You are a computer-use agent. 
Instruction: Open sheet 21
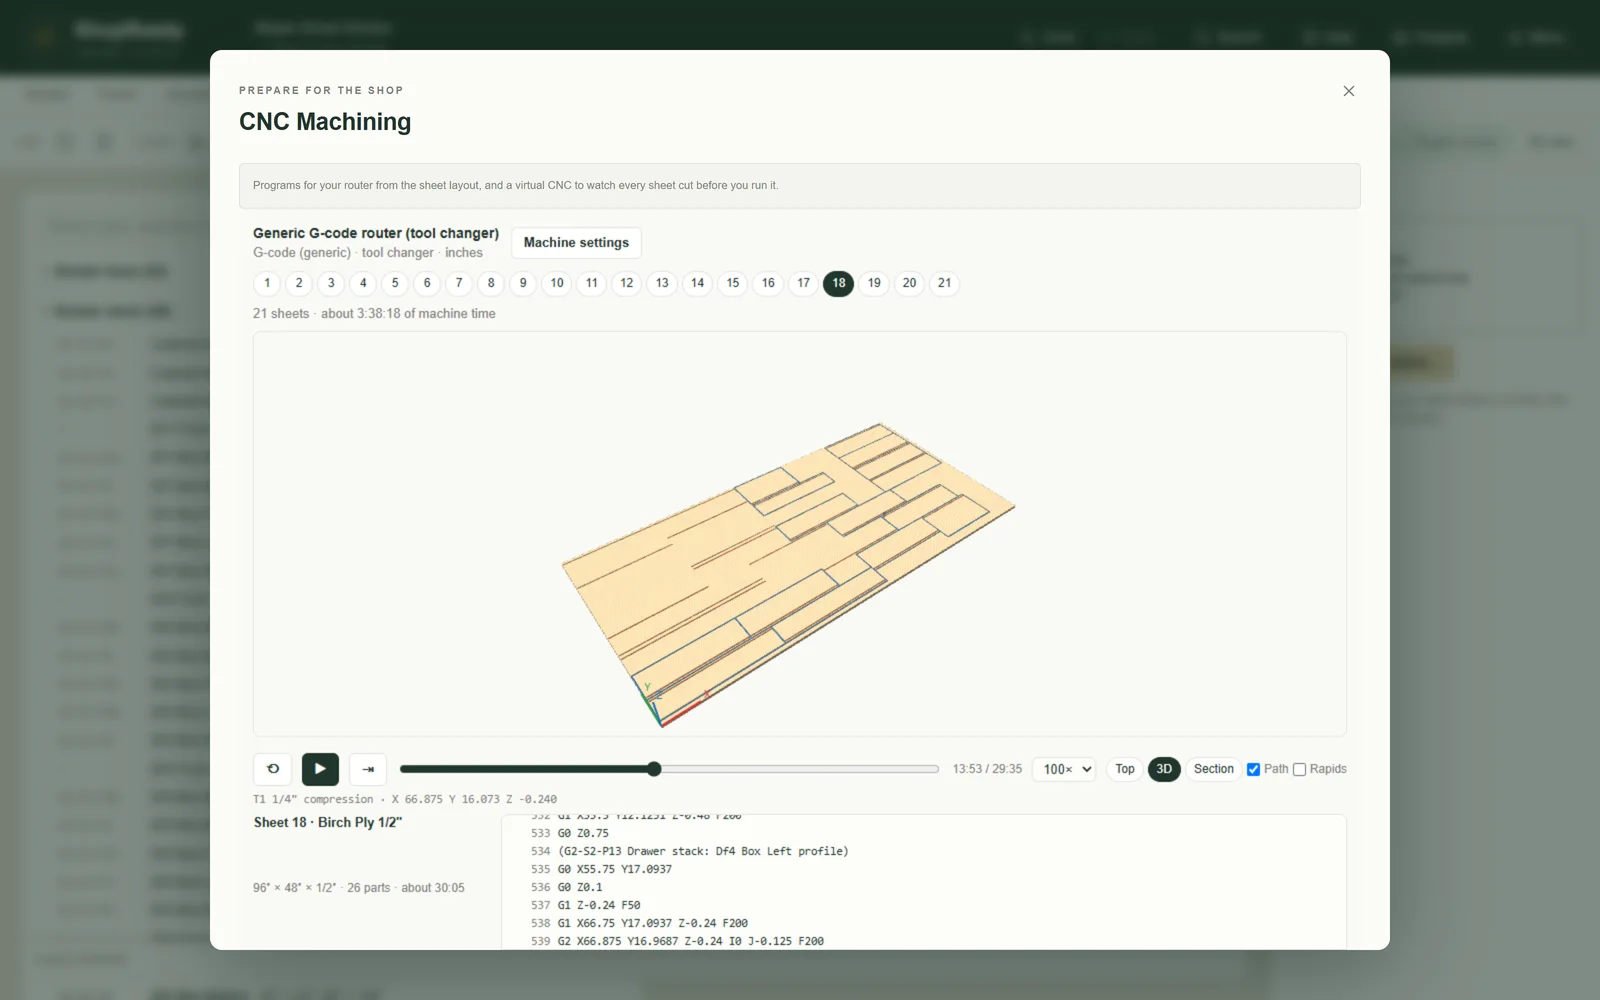(945, 283)
